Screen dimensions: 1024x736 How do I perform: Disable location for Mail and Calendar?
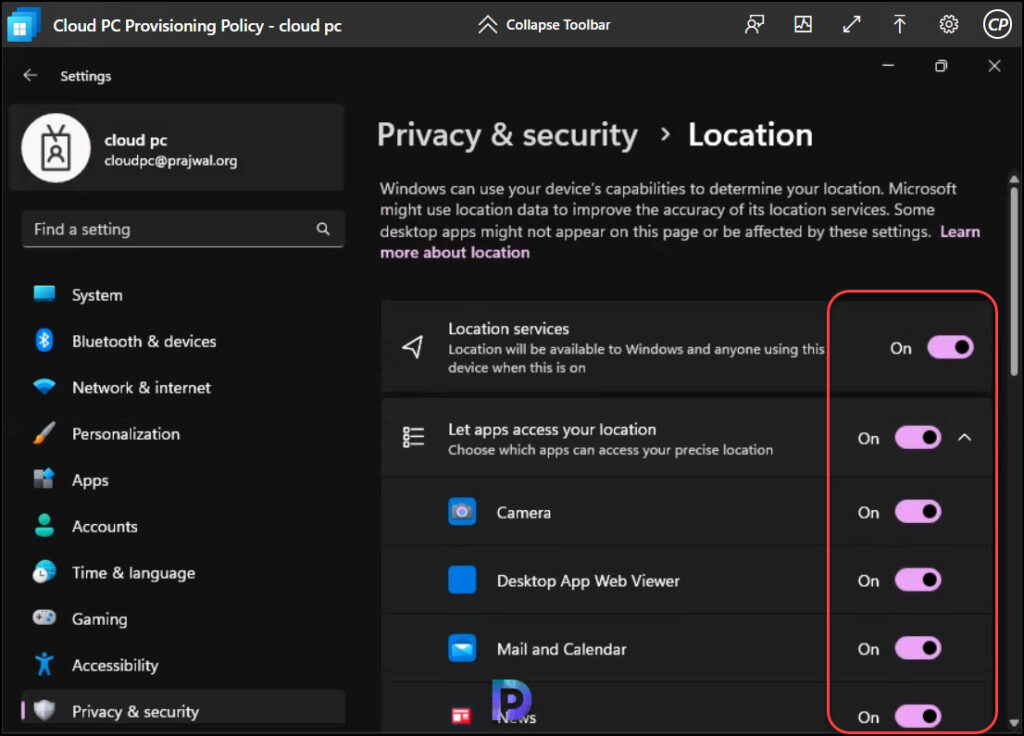918,648
